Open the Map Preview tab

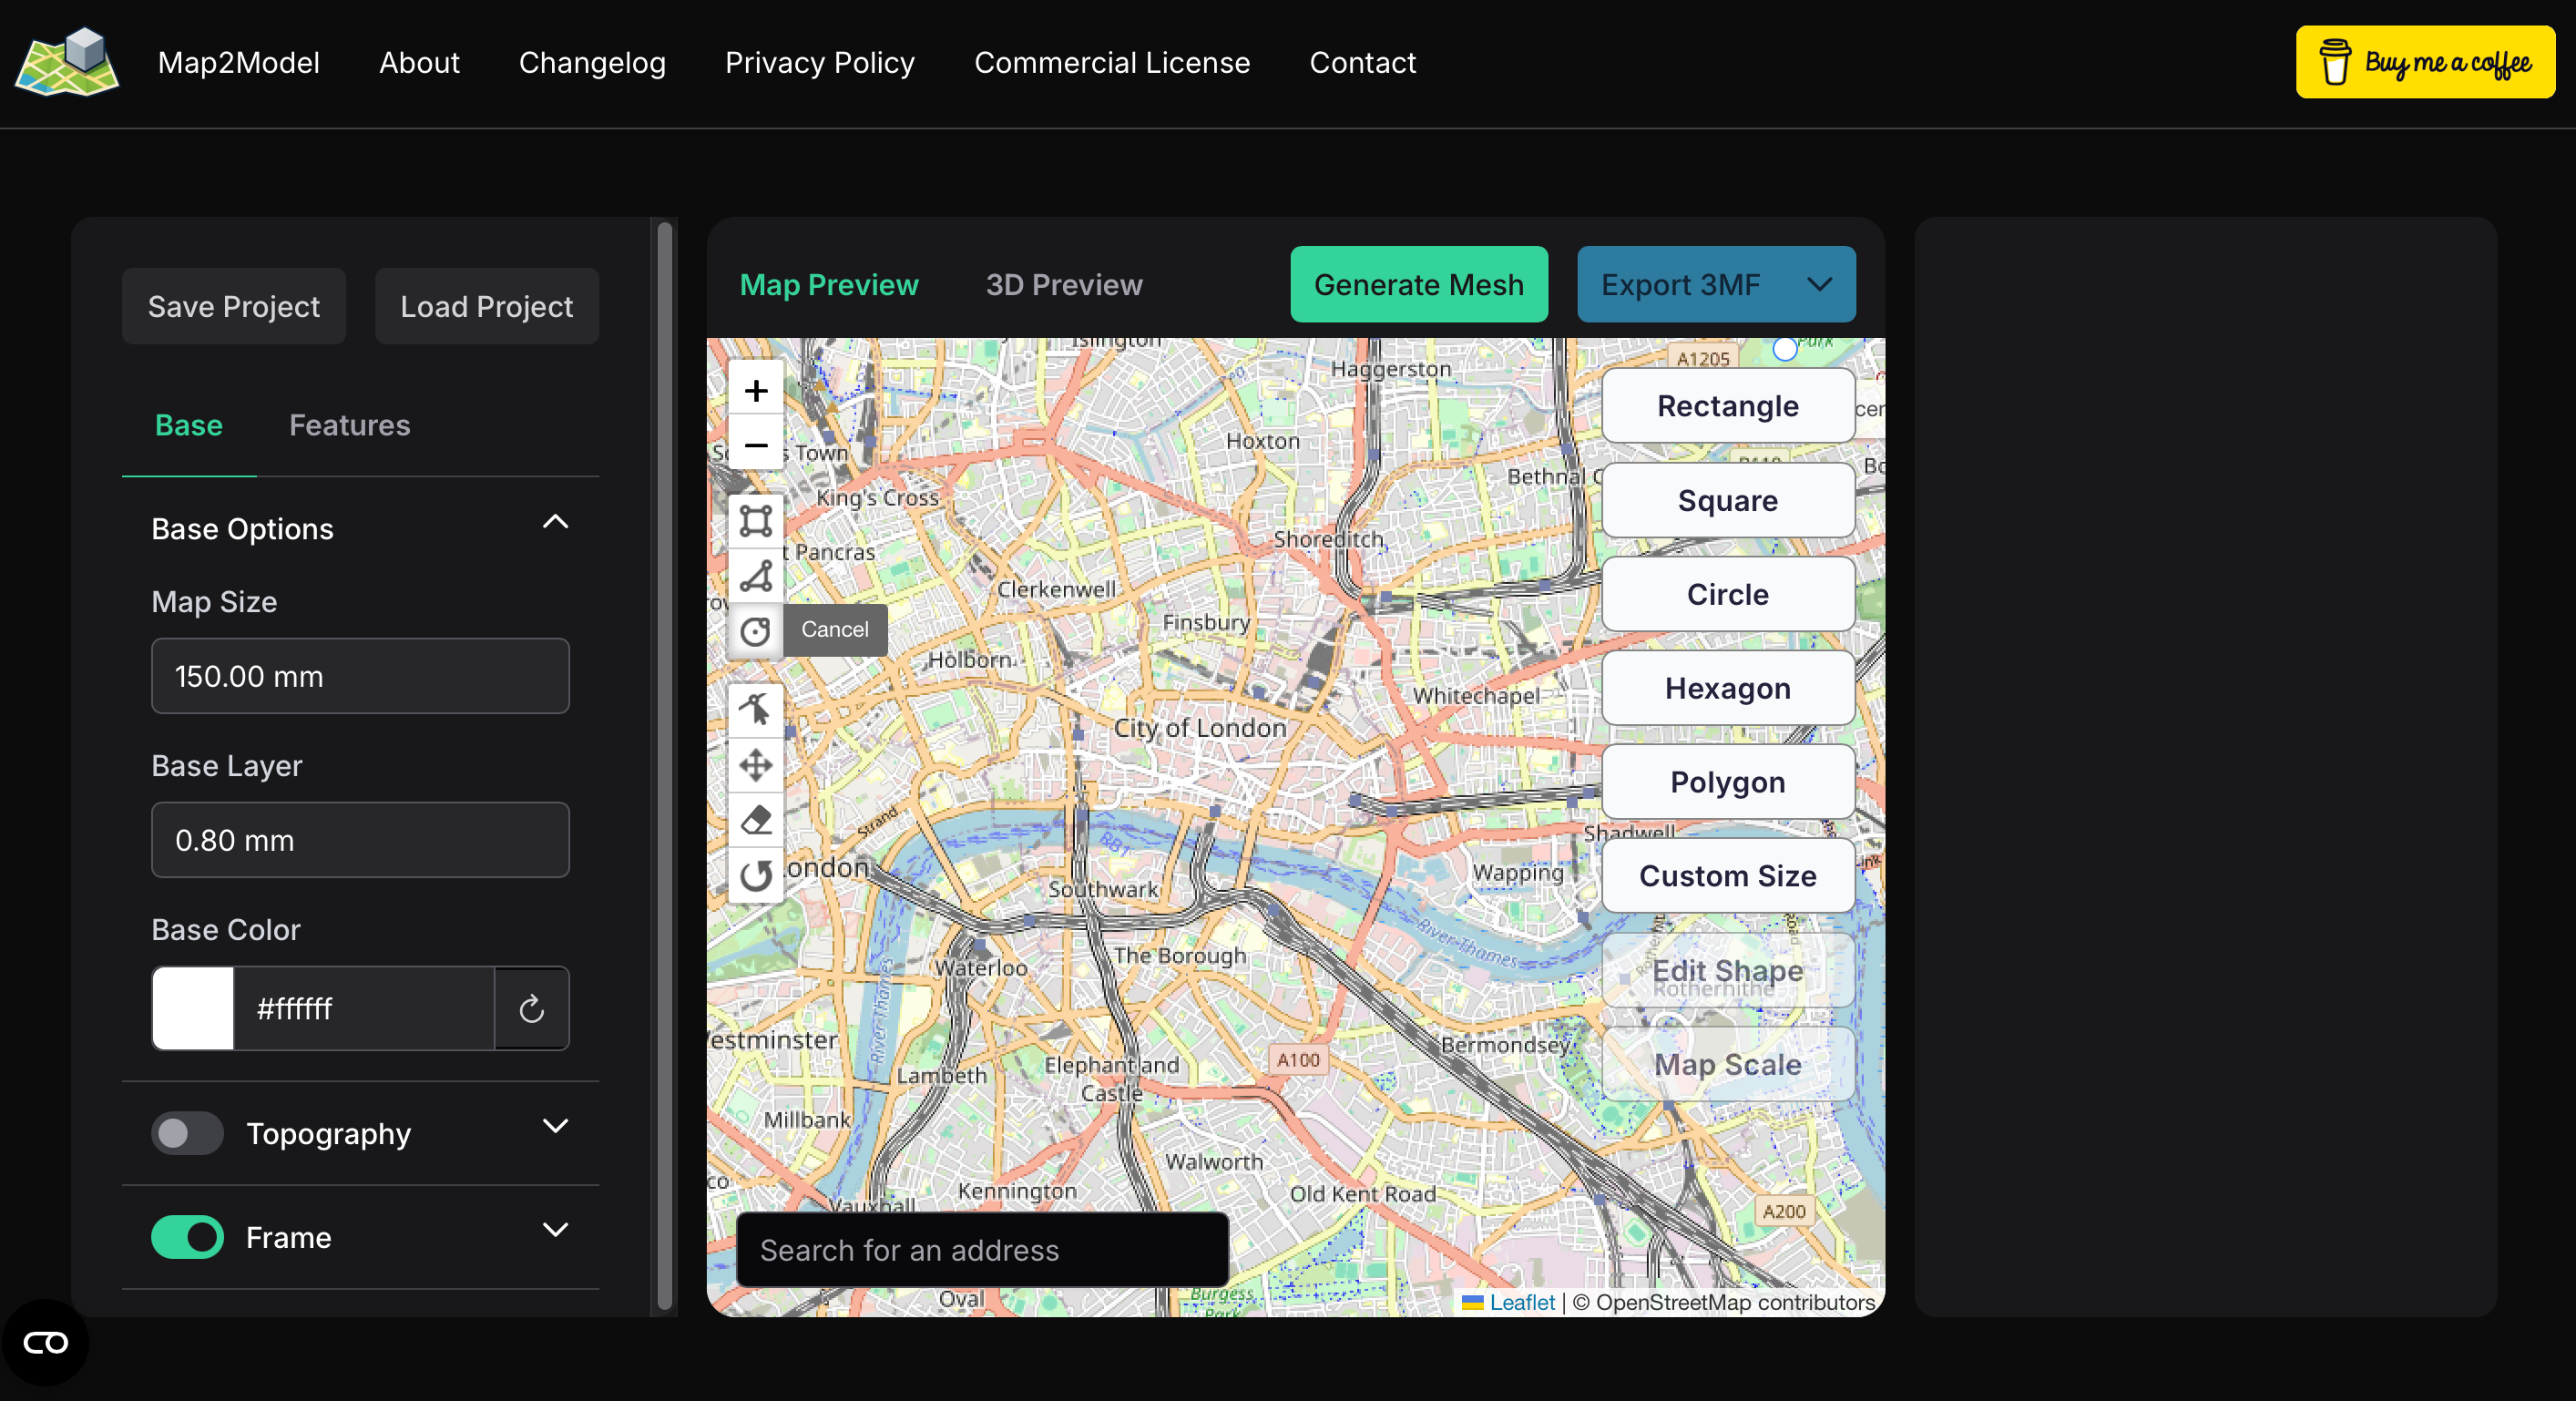point(829,284)
